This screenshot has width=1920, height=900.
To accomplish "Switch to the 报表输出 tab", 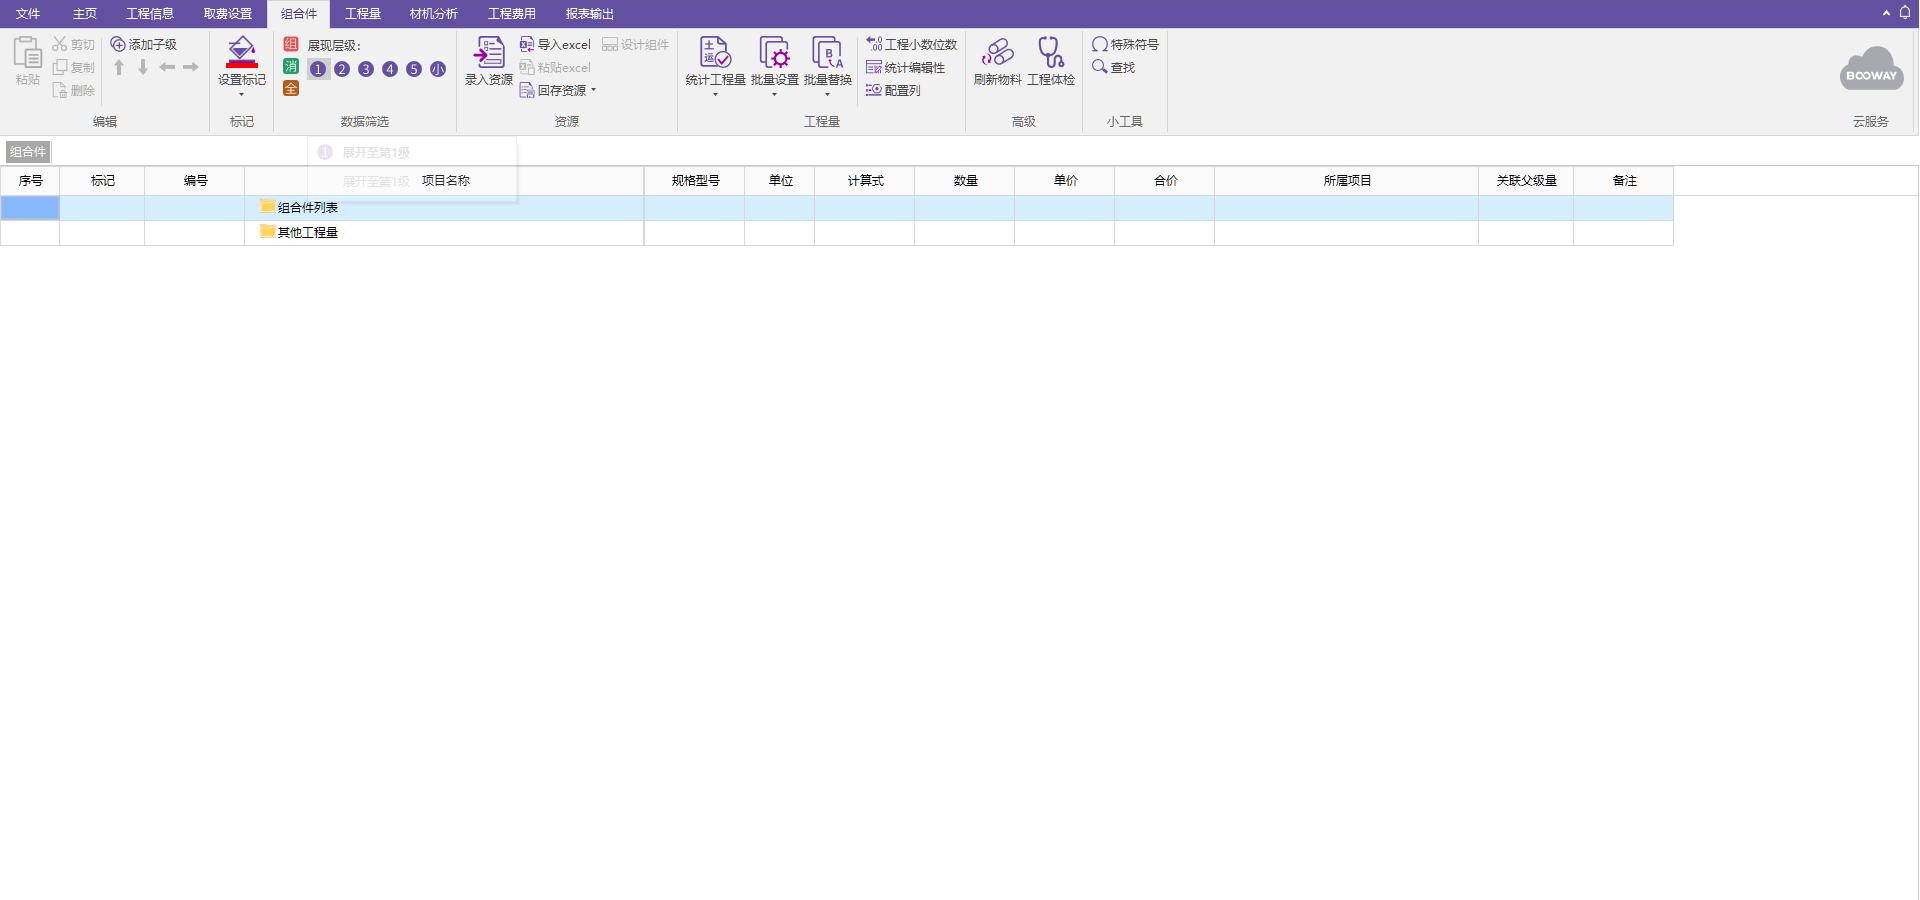I will pos(590,14).
